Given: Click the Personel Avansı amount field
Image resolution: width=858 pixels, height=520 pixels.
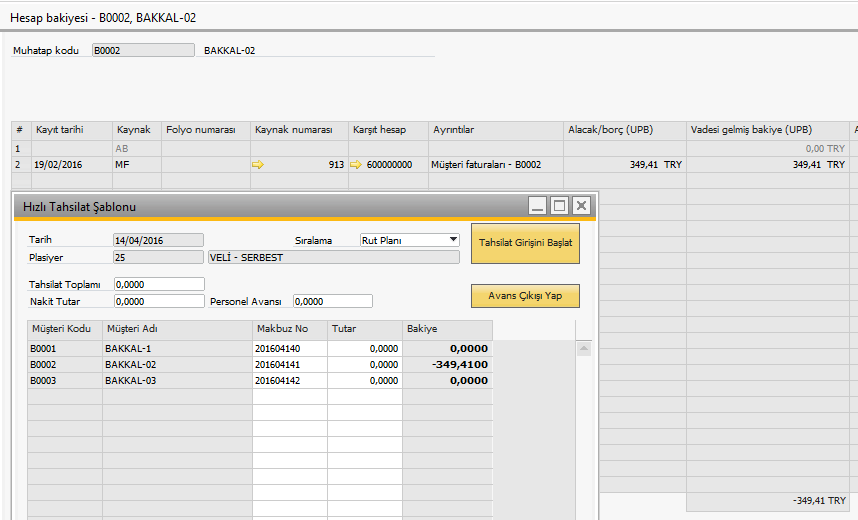Looking at the screenshot, I should [332, 301].
